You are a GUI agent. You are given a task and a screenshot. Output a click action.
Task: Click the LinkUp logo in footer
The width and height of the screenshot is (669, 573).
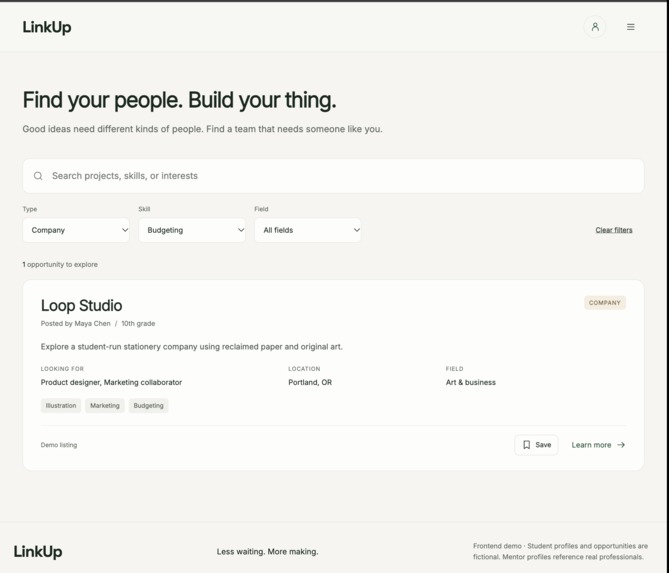(x=38, y=552)
